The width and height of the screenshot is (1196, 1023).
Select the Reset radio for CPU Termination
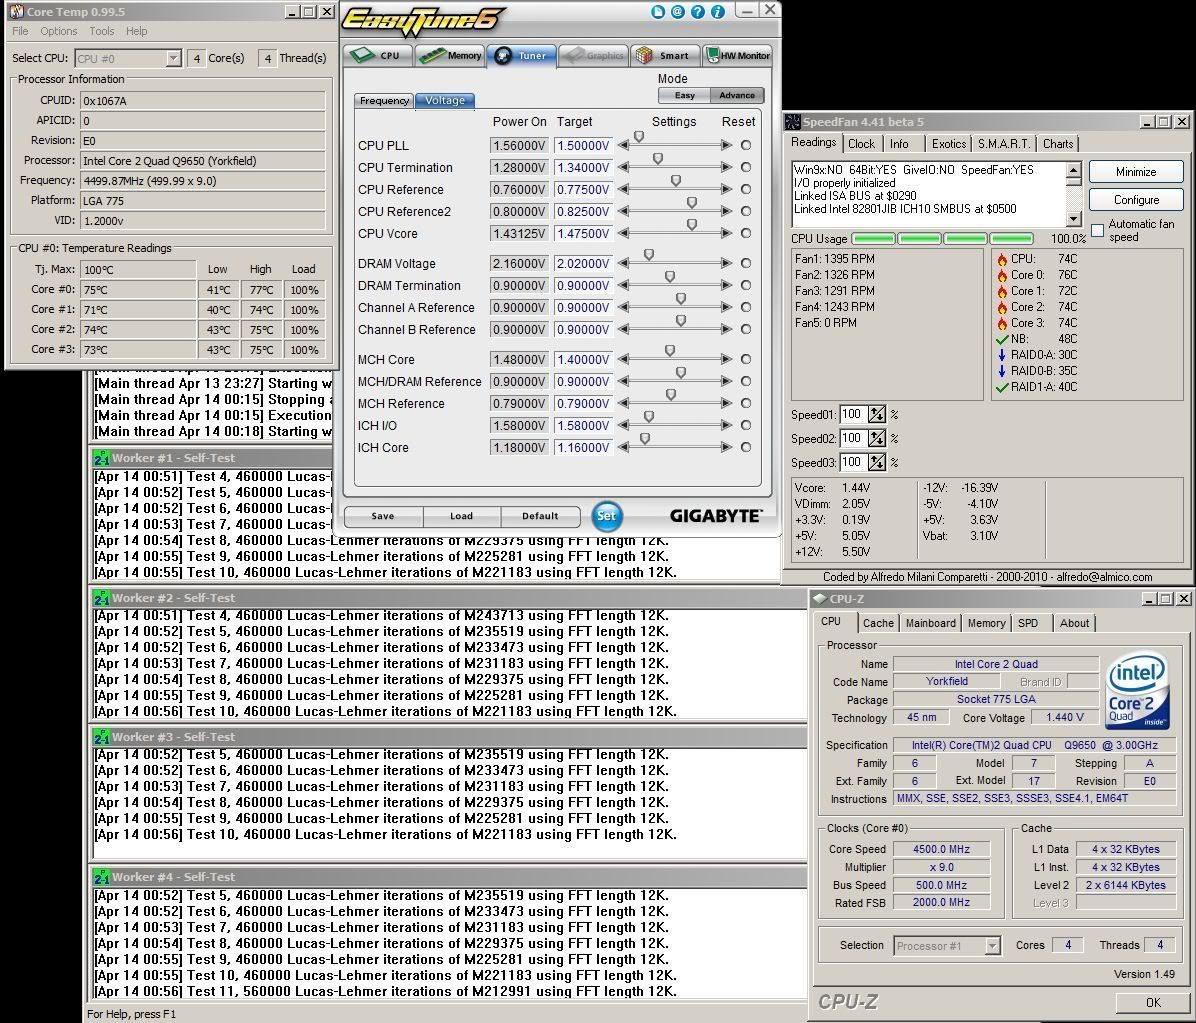pos(746,167)
